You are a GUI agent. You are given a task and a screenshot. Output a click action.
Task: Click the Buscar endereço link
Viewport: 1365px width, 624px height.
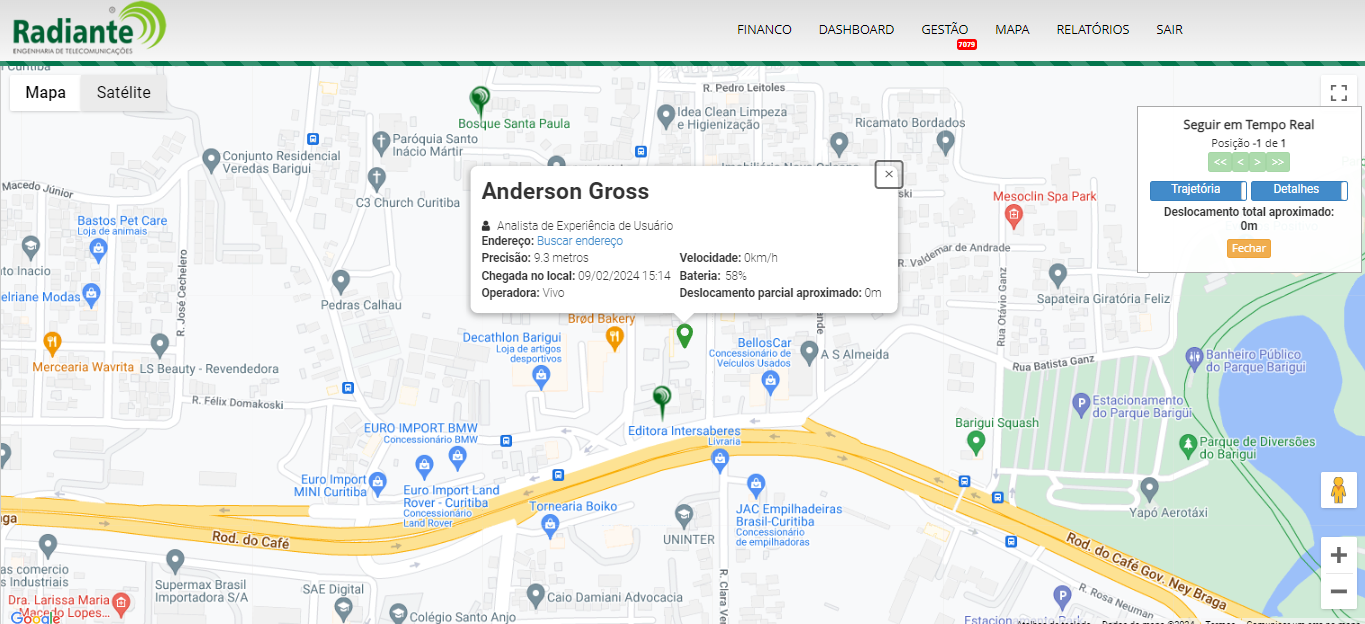coord(579,241)
